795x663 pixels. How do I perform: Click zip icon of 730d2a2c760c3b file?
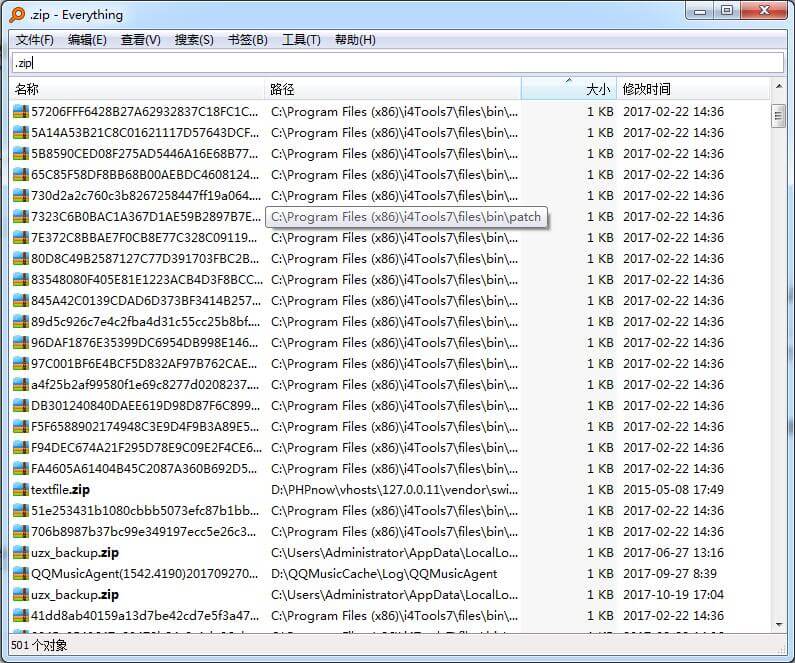[x=21, y=196]
